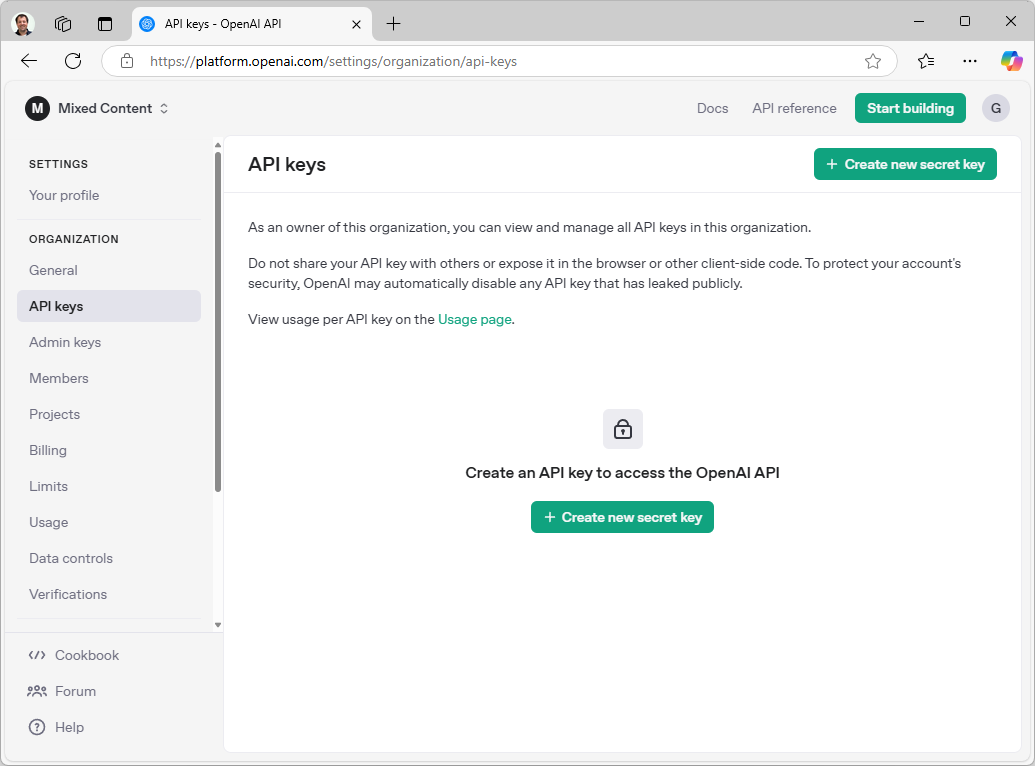This screenshot has height=766, width=1035.
Task: Click the sidebar scrollbar up arrow
Action: pos(218,145)
